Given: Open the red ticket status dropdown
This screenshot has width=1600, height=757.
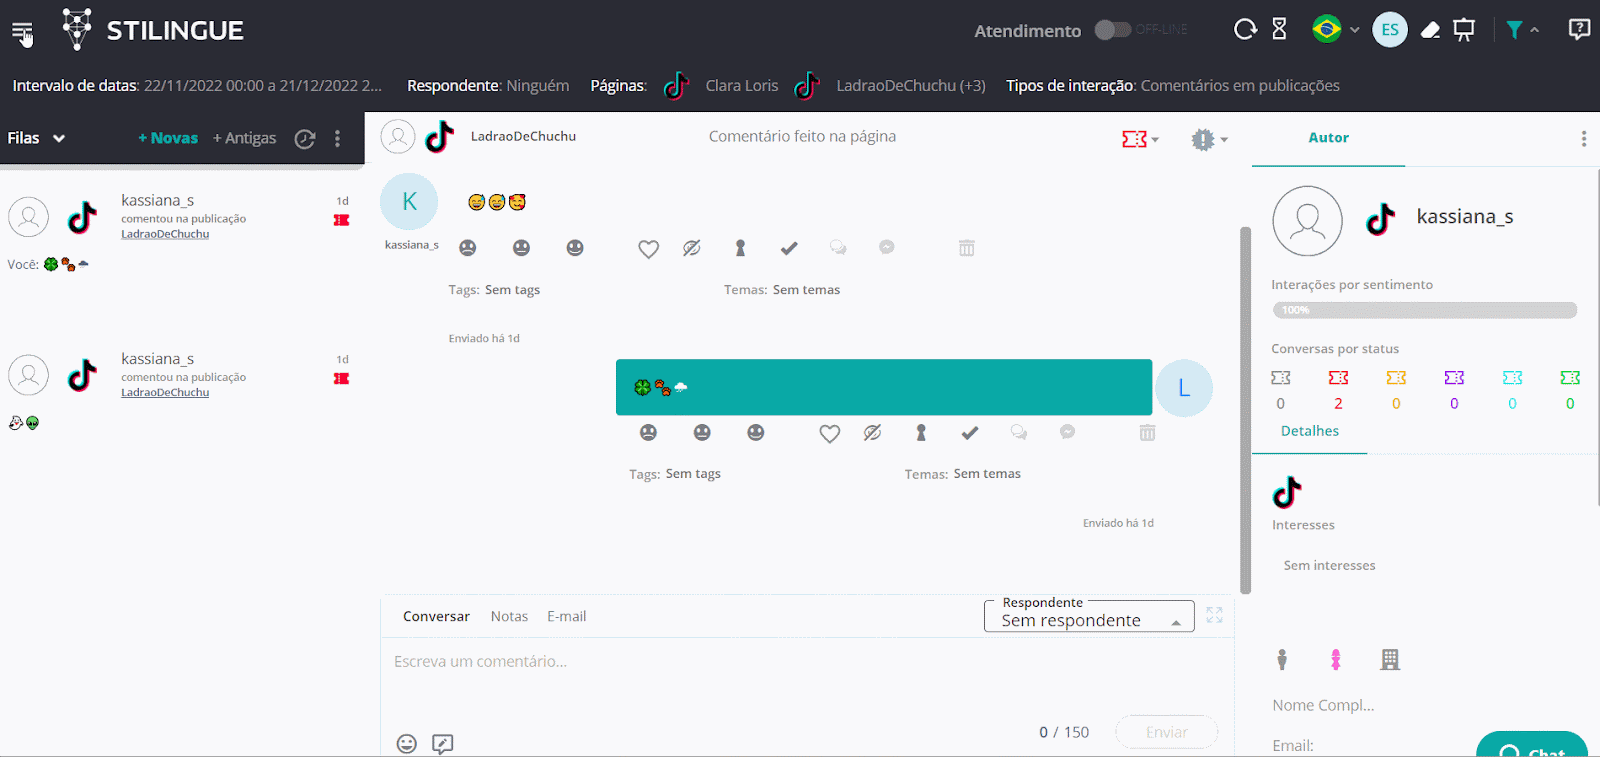Looking at the screenshot, I should (x=1139, y=139).
